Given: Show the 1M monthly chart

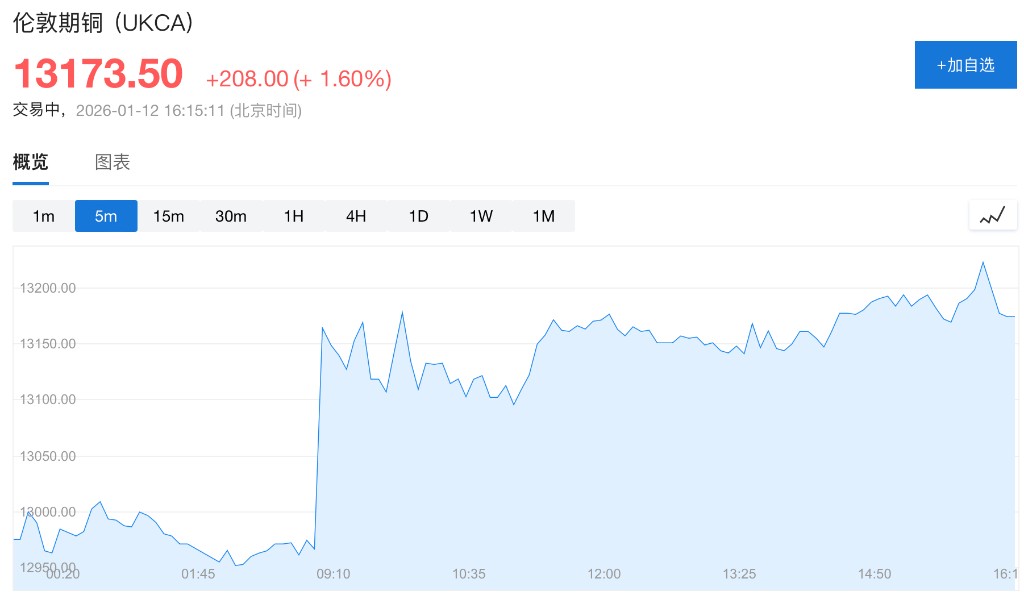Looking at the screenshot, I should (543, 216).
